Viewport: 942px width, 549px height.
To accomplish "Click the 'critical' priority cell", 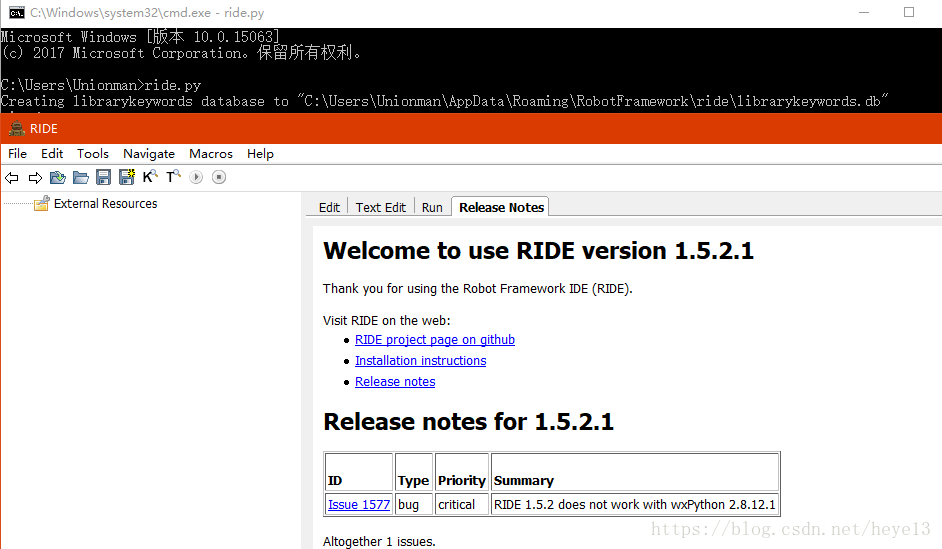I will pos(461,505).
